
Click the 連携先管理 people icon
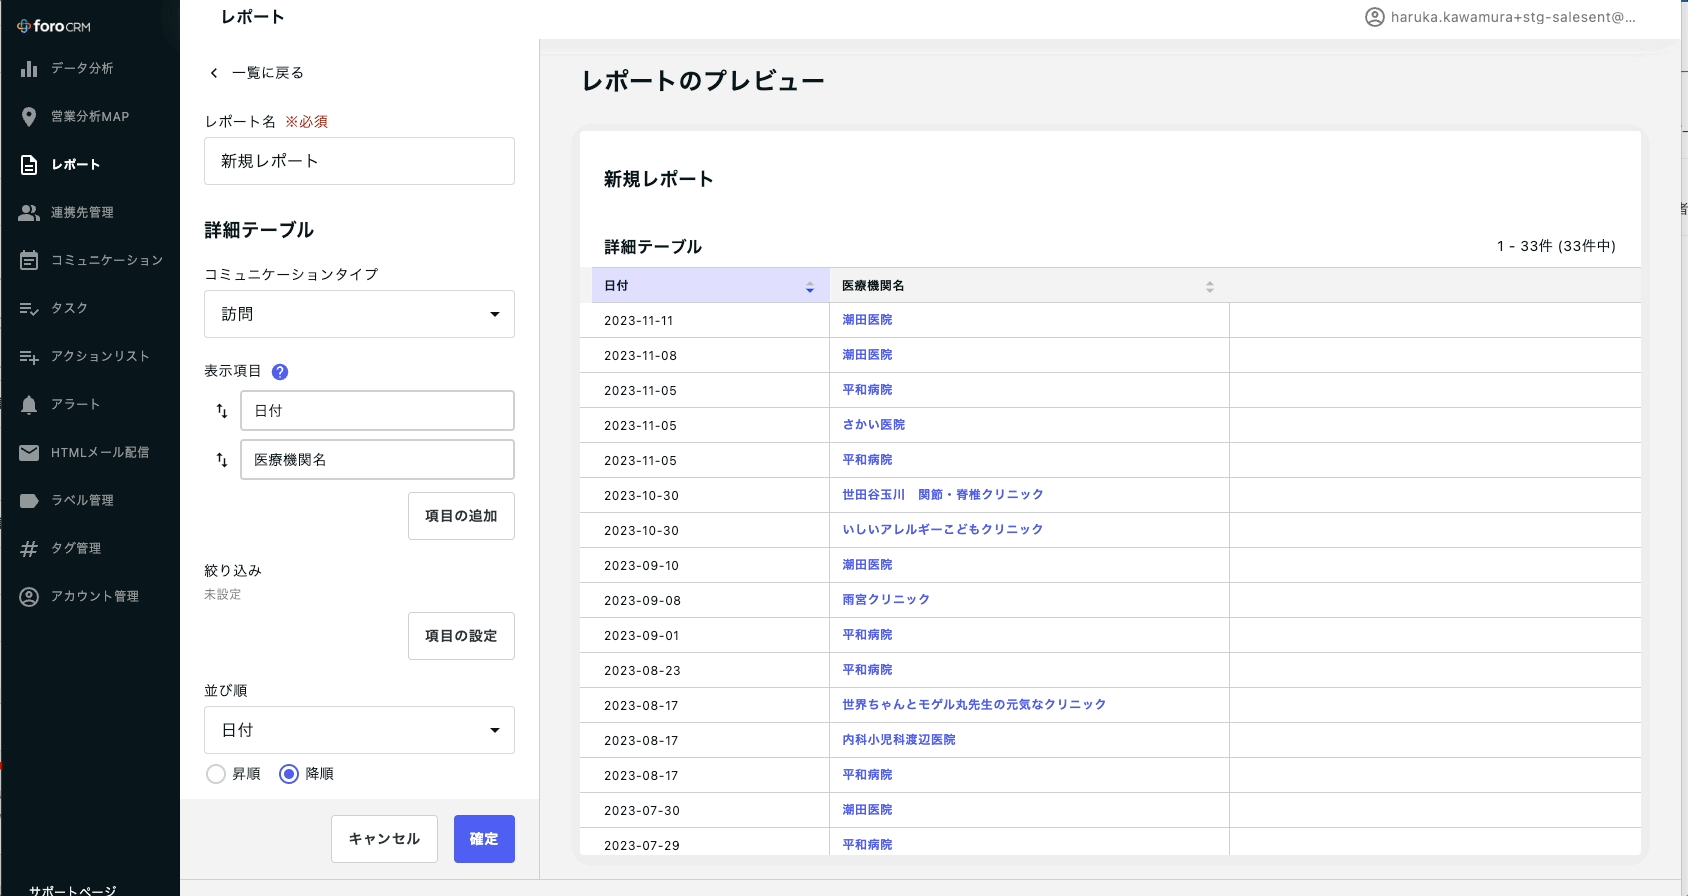tap(29, 212)
